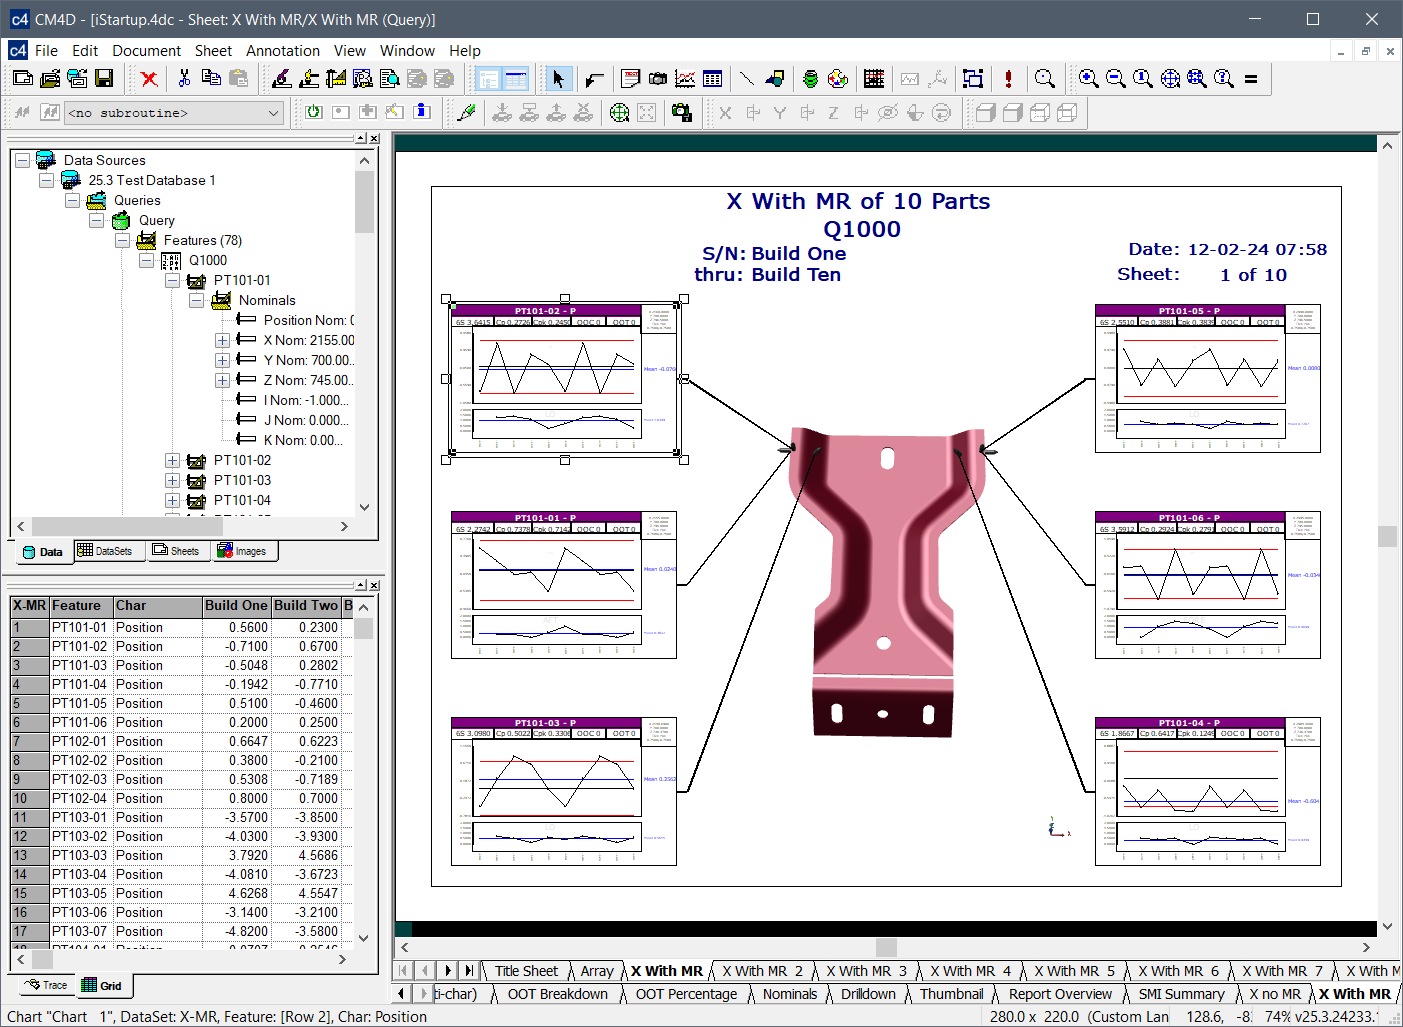Expand the PT101-02 tree node

coord(172,460)
